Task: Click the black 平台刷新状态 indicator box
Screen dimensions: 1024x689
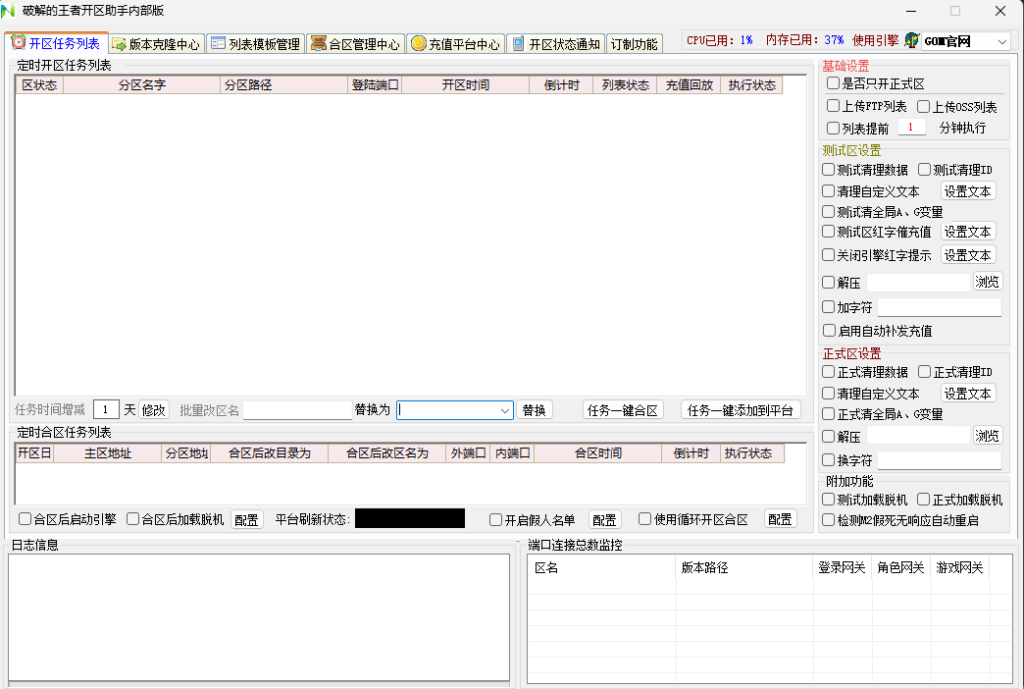Action: [409, 519]
